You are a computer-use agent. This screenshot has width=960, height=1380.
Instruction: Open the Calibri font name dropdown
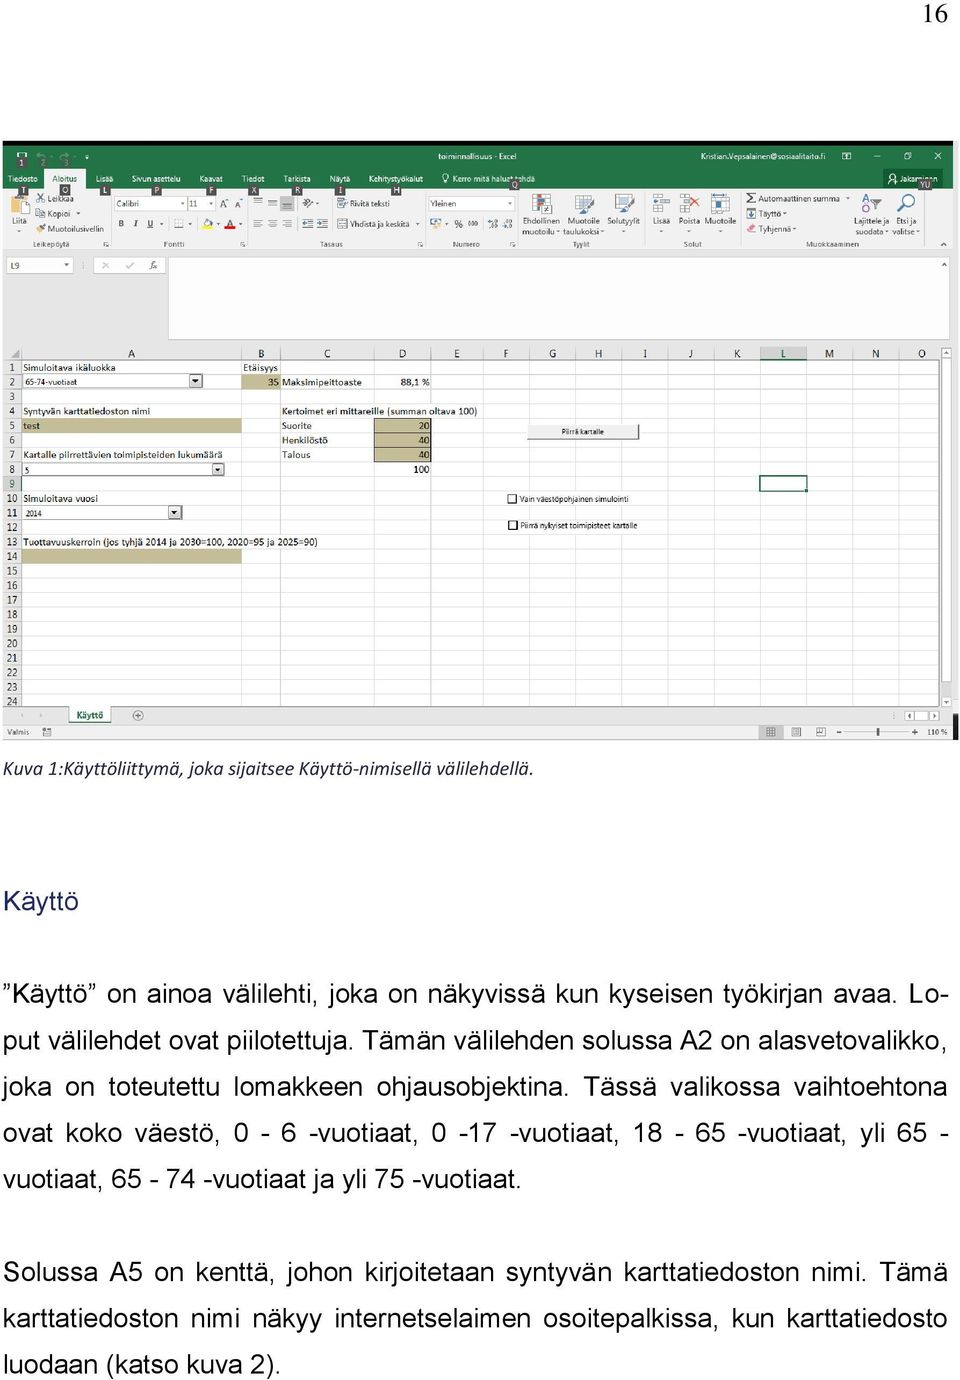(x=182, y=203)
